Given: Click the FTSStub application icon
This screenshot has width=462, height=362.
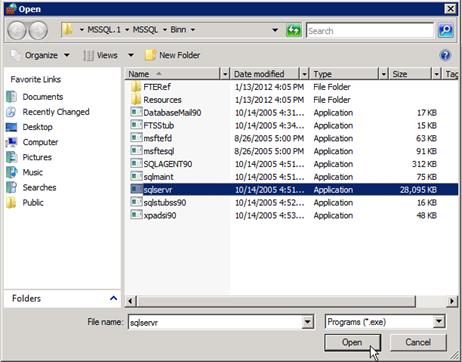Looking at the screenshot, I should pos(136,125).
